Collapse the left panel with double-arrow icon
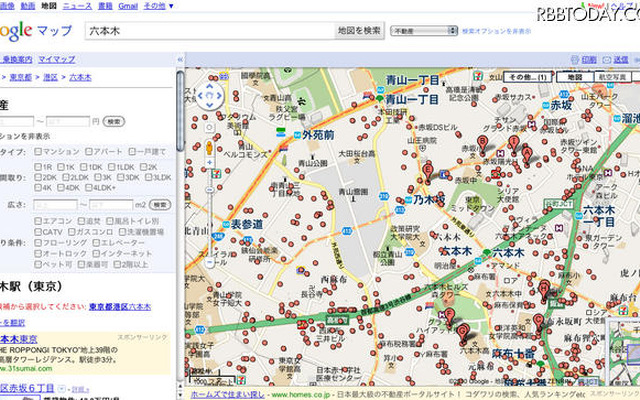This screenshot has height=400, width=640. tap(180, 60)
